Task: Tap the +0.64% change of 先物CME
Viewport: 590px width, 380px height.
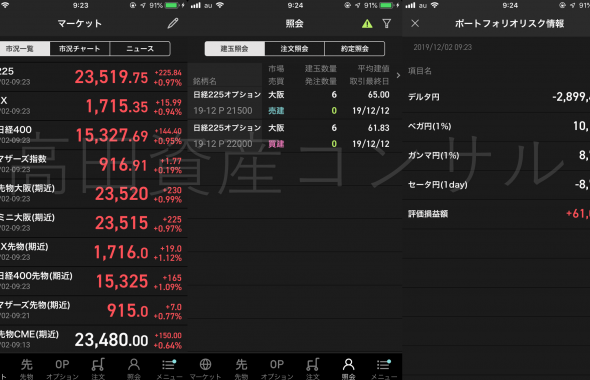Action: pyautogui.click(x=168, y=345)
